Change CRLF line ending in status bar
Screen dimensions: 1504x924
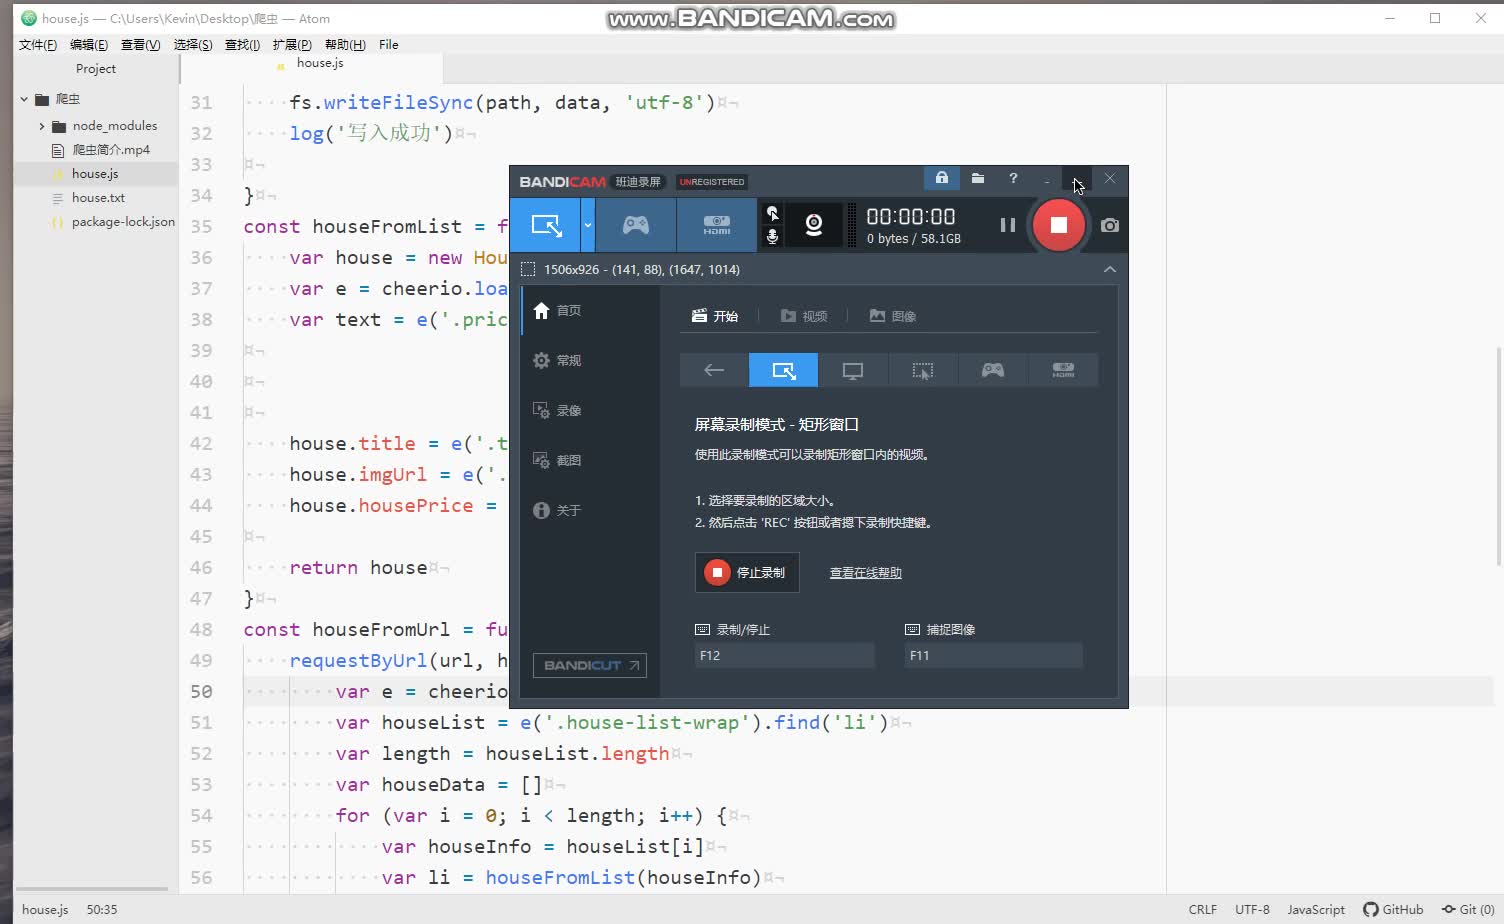coord(1203,910)
